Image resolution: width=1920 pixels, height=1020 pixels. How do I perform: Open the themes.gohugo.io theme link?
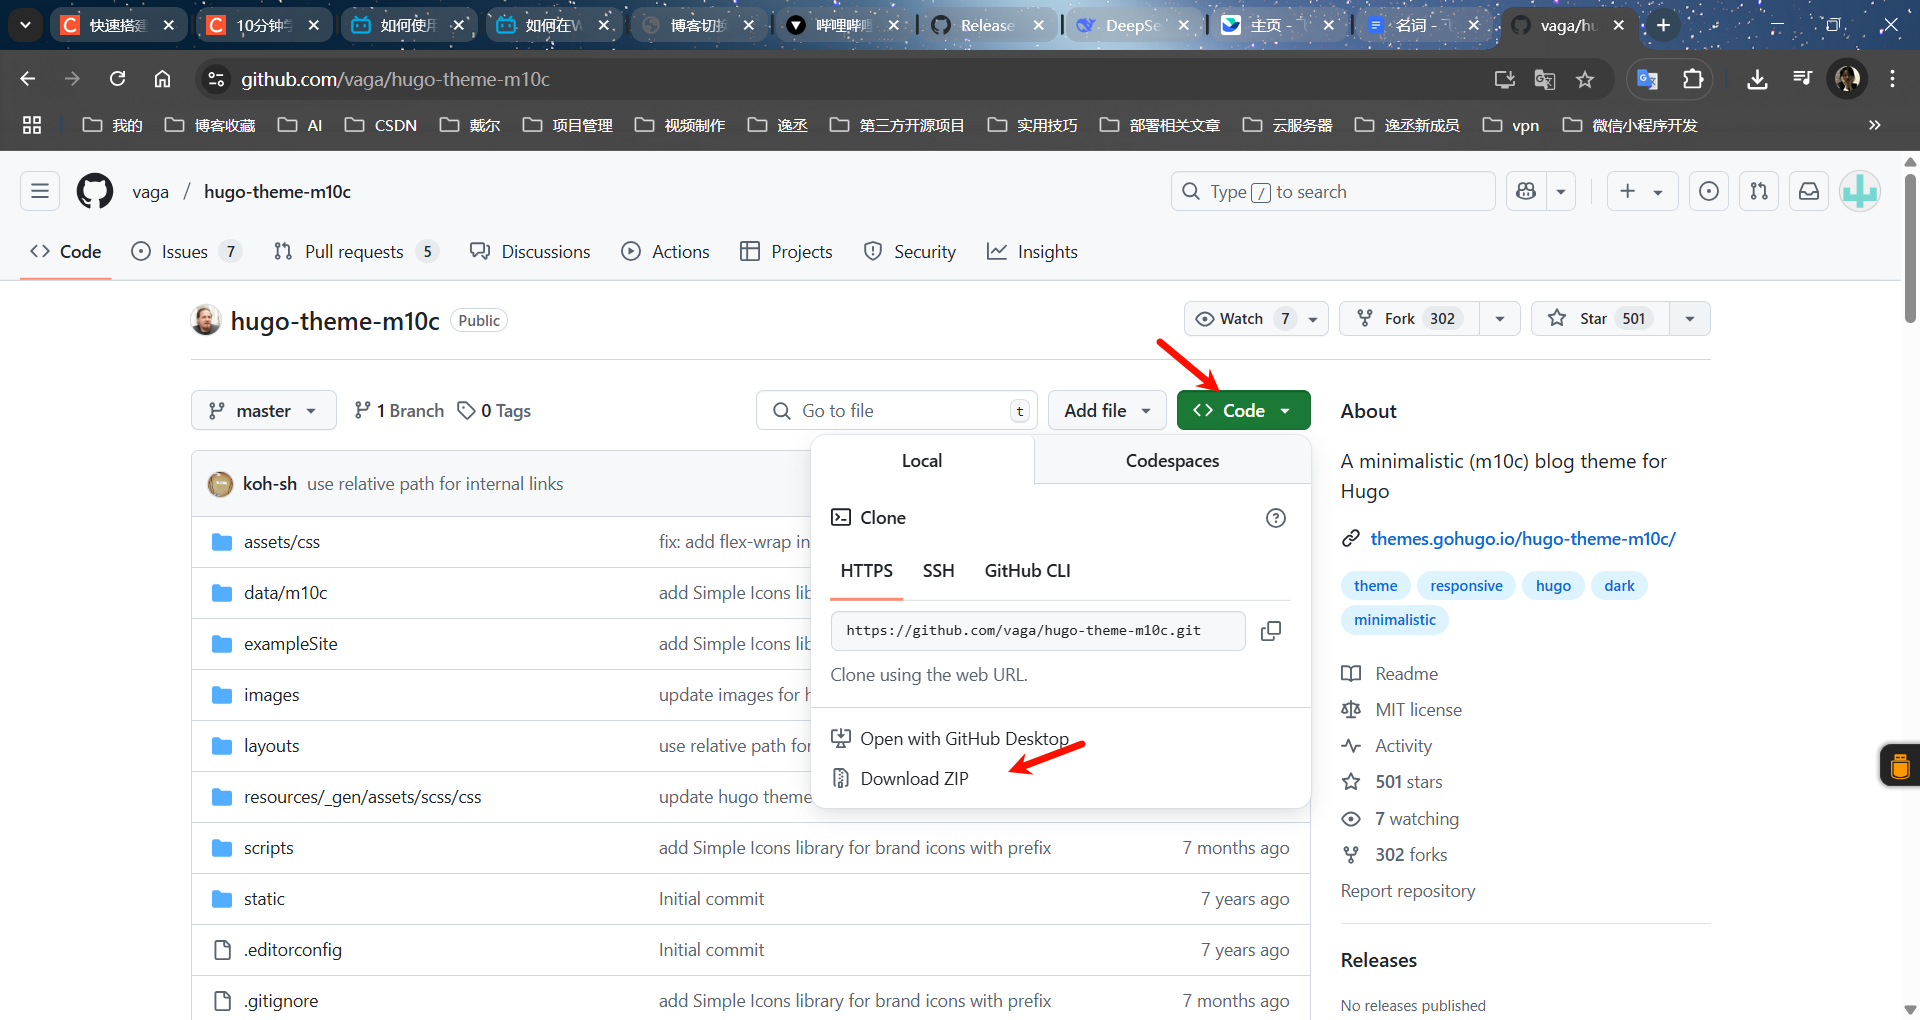pyautogui.click(x=1522, y=539)
